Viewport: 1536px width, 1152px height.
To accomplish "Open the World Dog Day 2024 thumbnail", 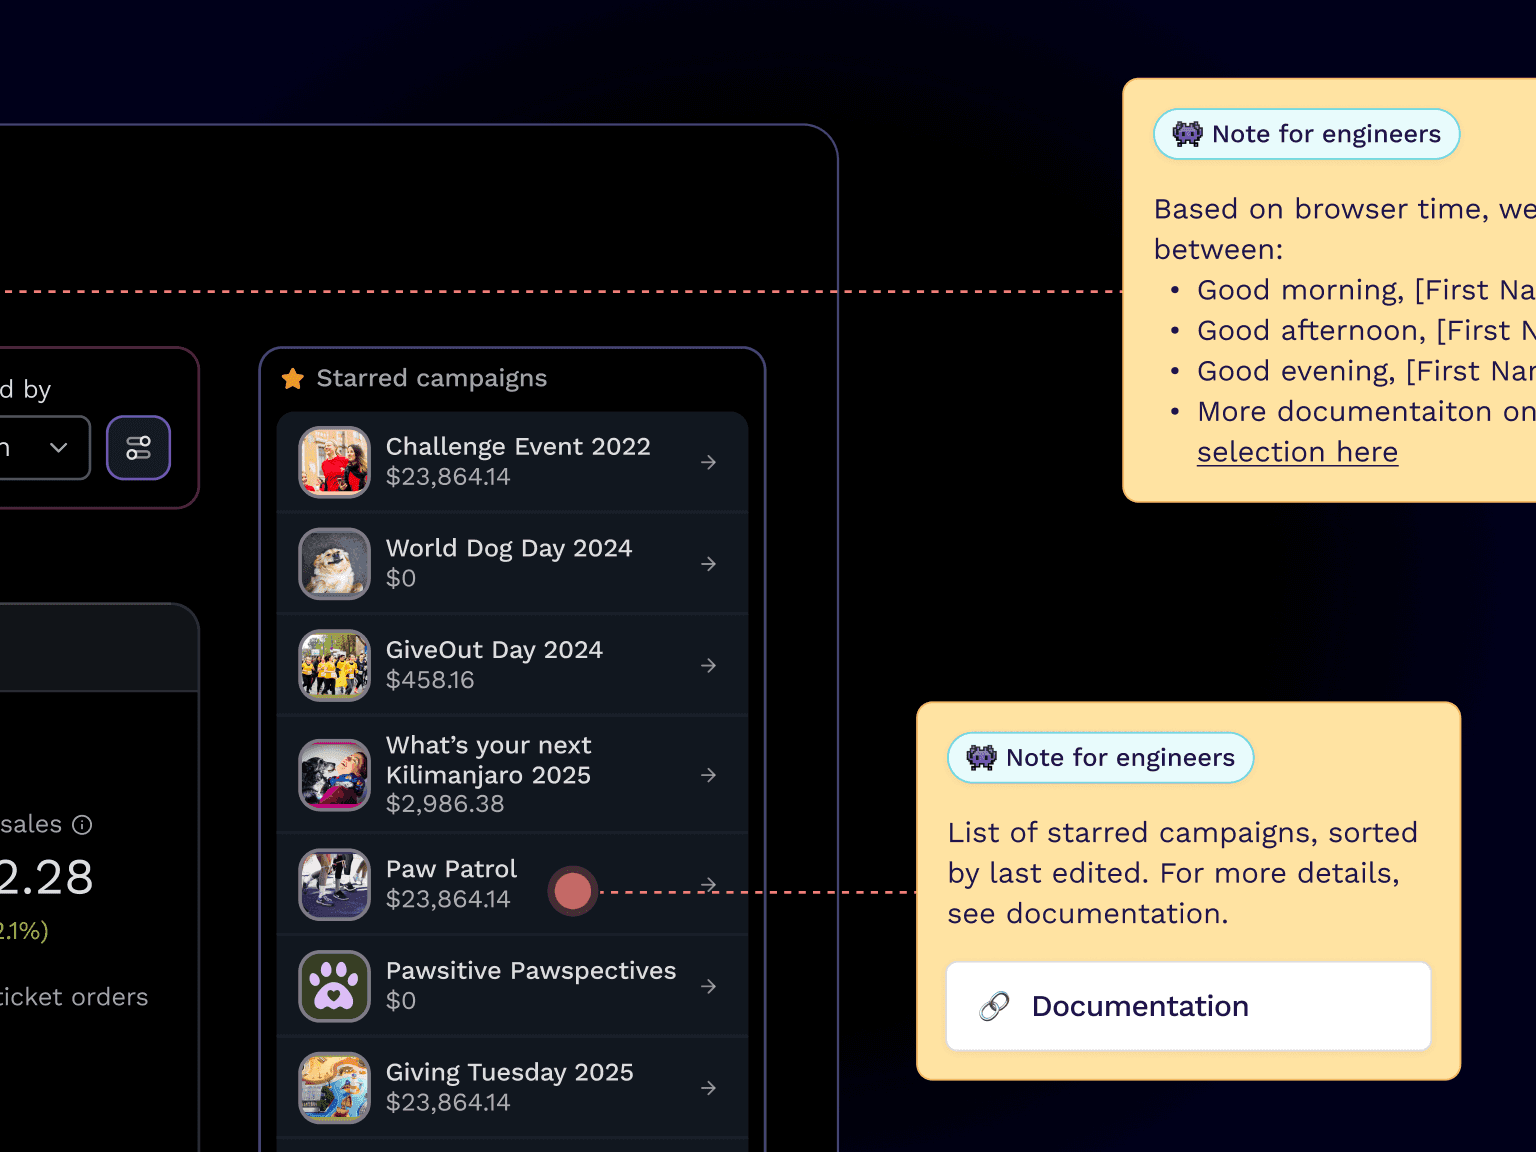I will [335, 564].
